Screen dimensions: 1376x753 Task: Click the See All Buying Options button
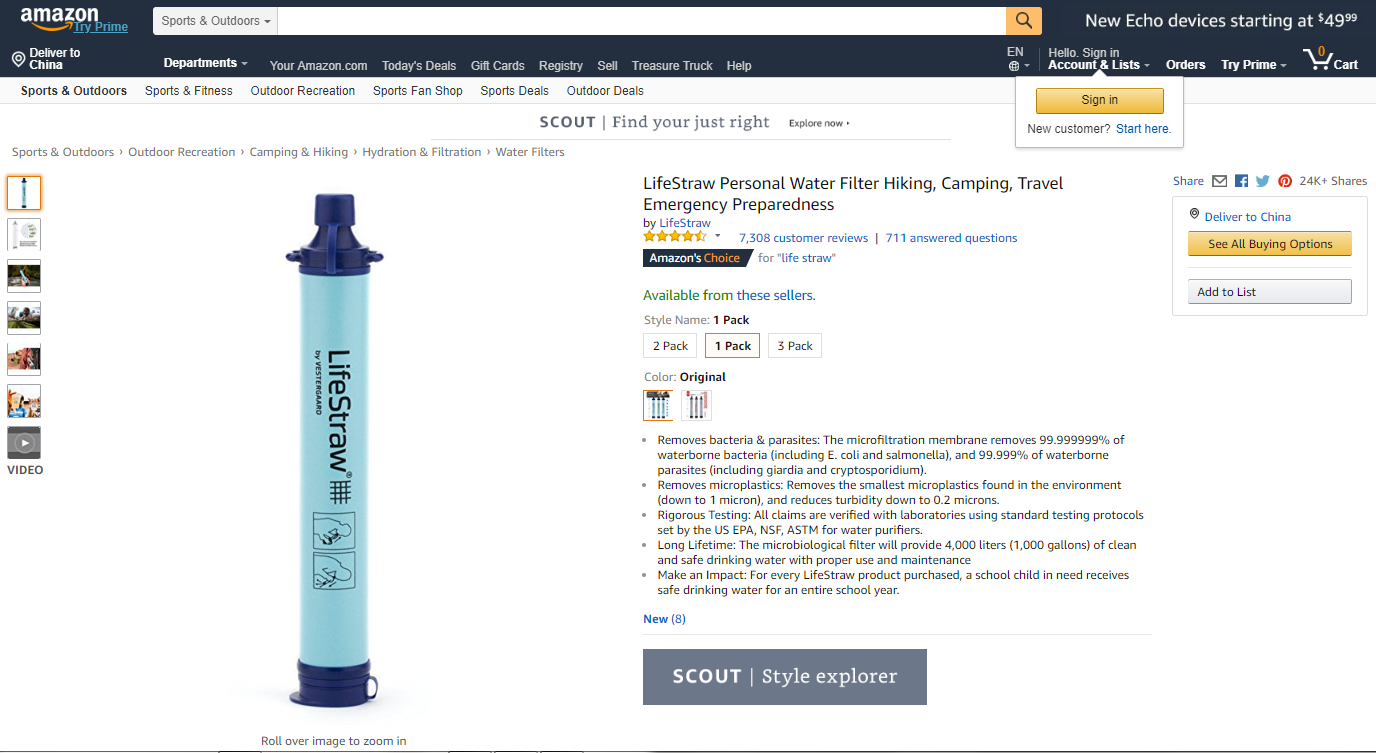1269,244
